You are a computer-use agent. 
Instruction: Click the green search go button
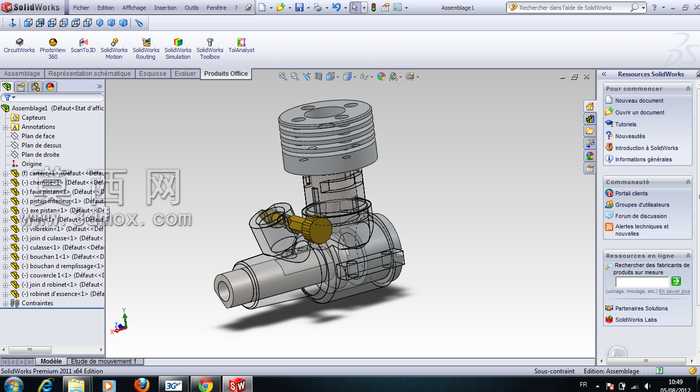click(x=676, y=281)
